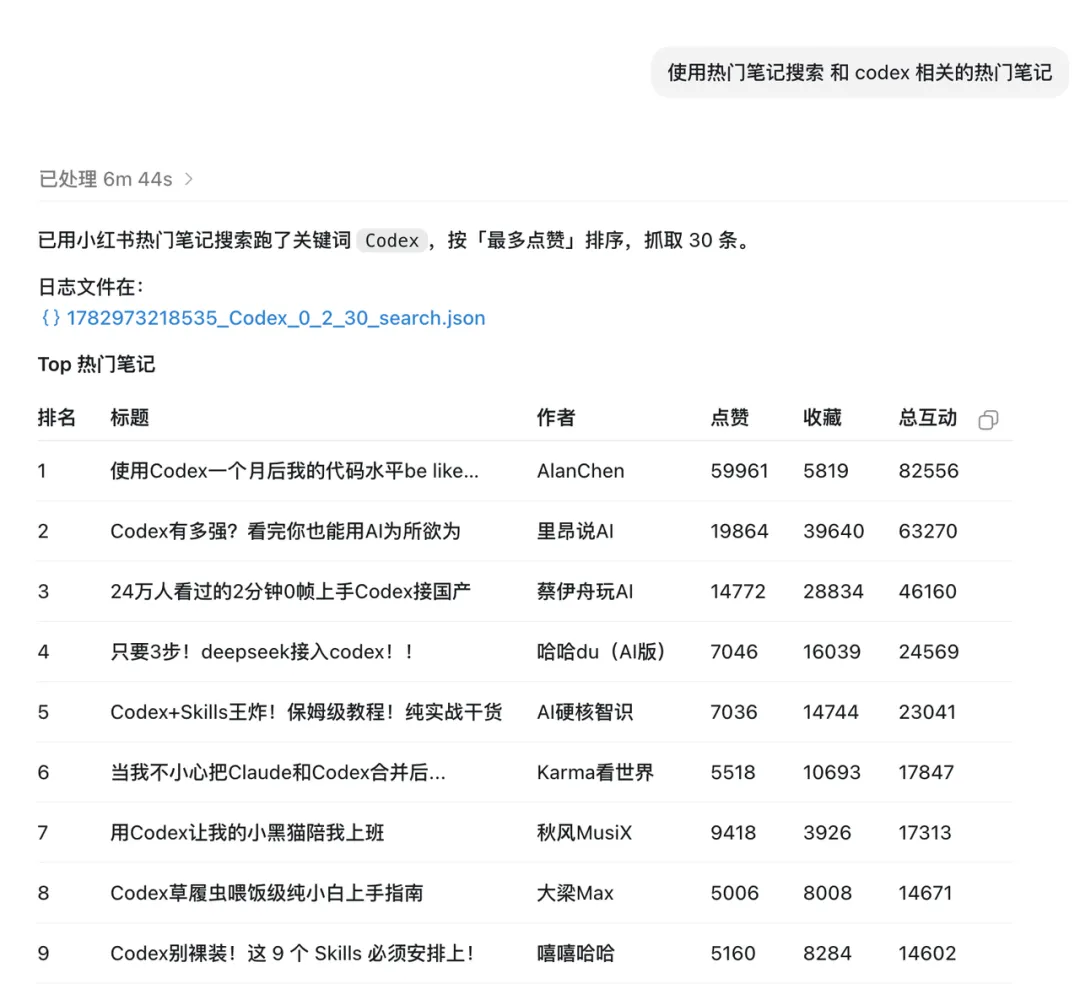The width and height of the screenshot is (1080, 1000).
Task: Click the total interactions value 14671
Action: (x=925, y=893)
